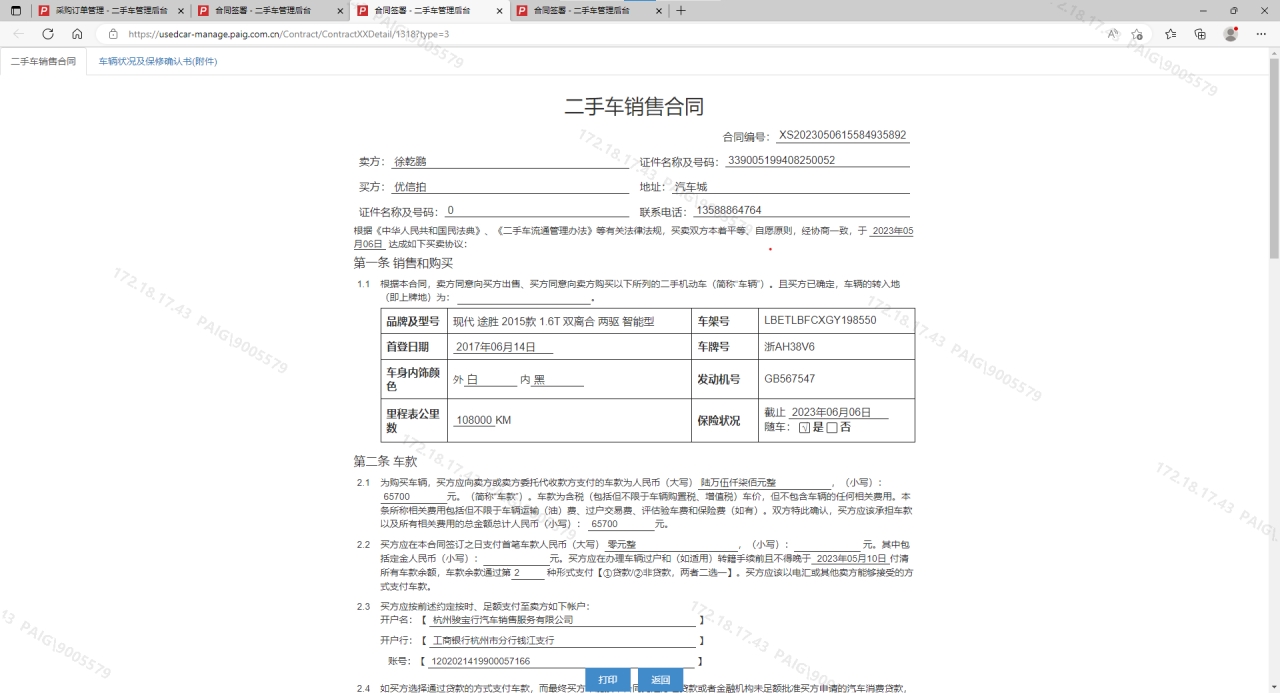
Task: Click the 第二条 车款 heading
Action: point(385,461)
